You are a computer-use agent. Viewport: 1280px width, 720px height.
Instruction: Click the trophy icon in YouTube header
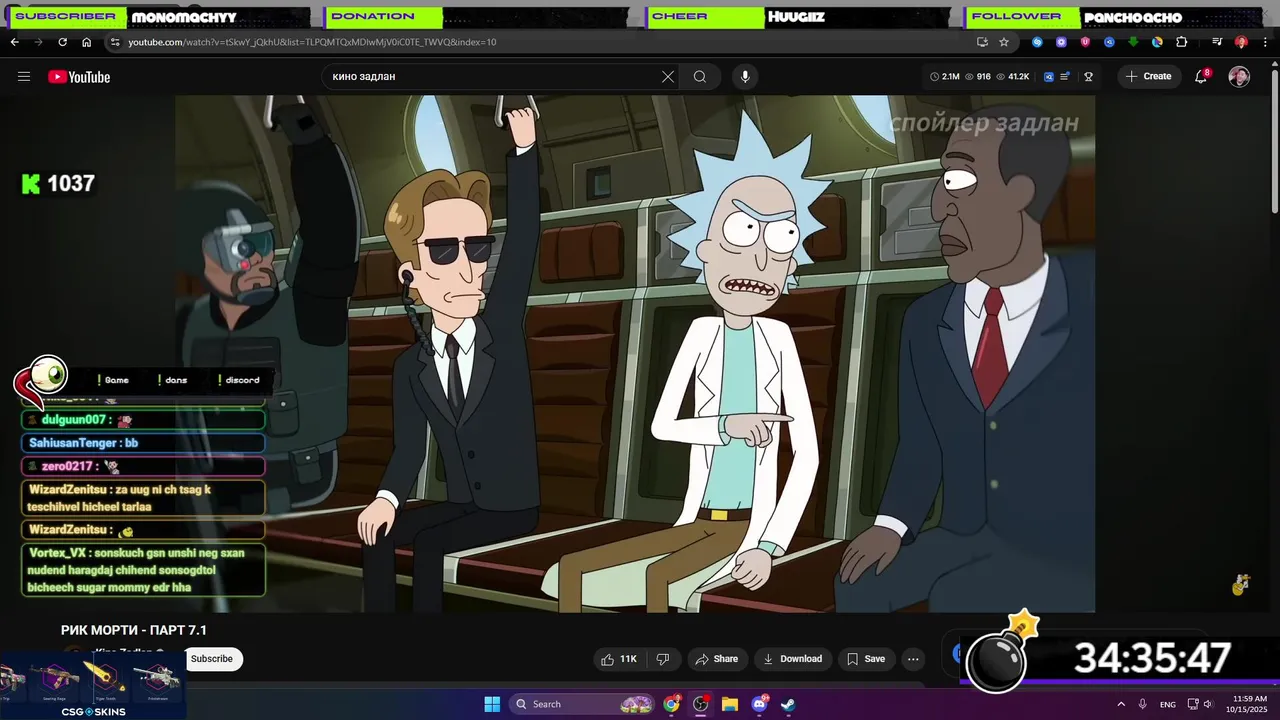tap(1088, 77)
